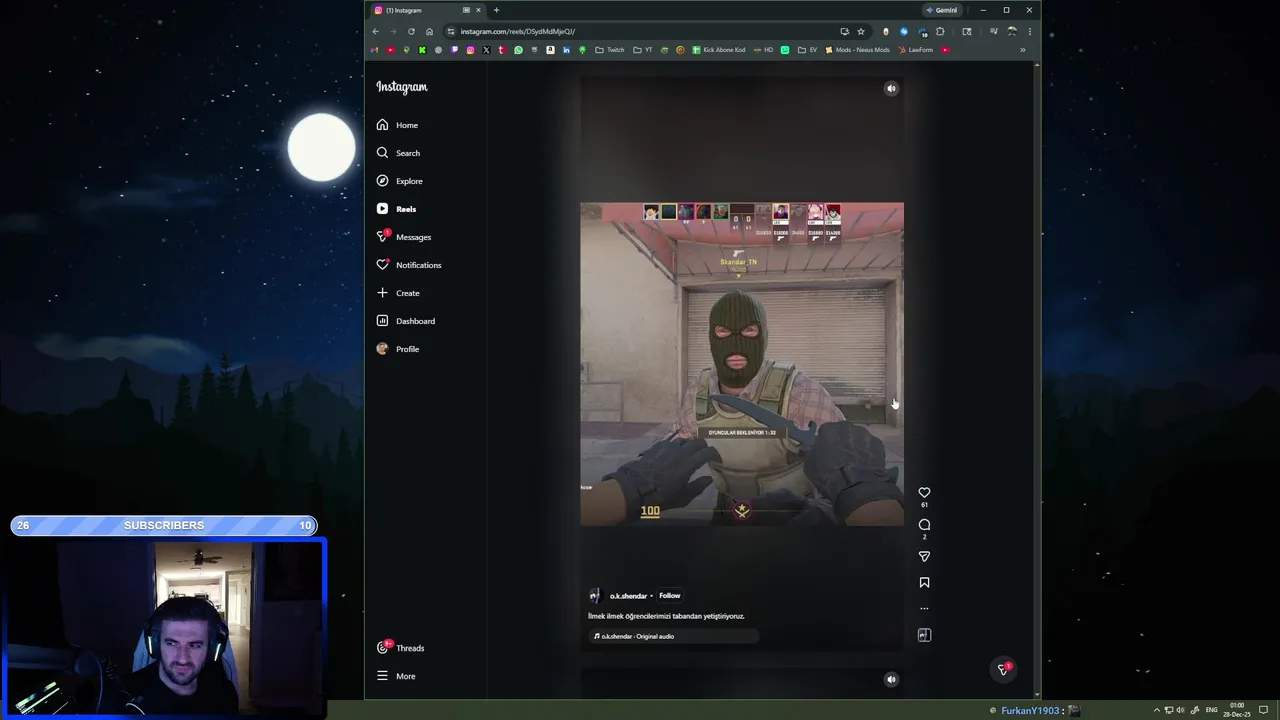Image resolution: width=1280 pixels, height=720 pixels.
Task: Open the Gemini button in Chrome
Action: [942, 10]
